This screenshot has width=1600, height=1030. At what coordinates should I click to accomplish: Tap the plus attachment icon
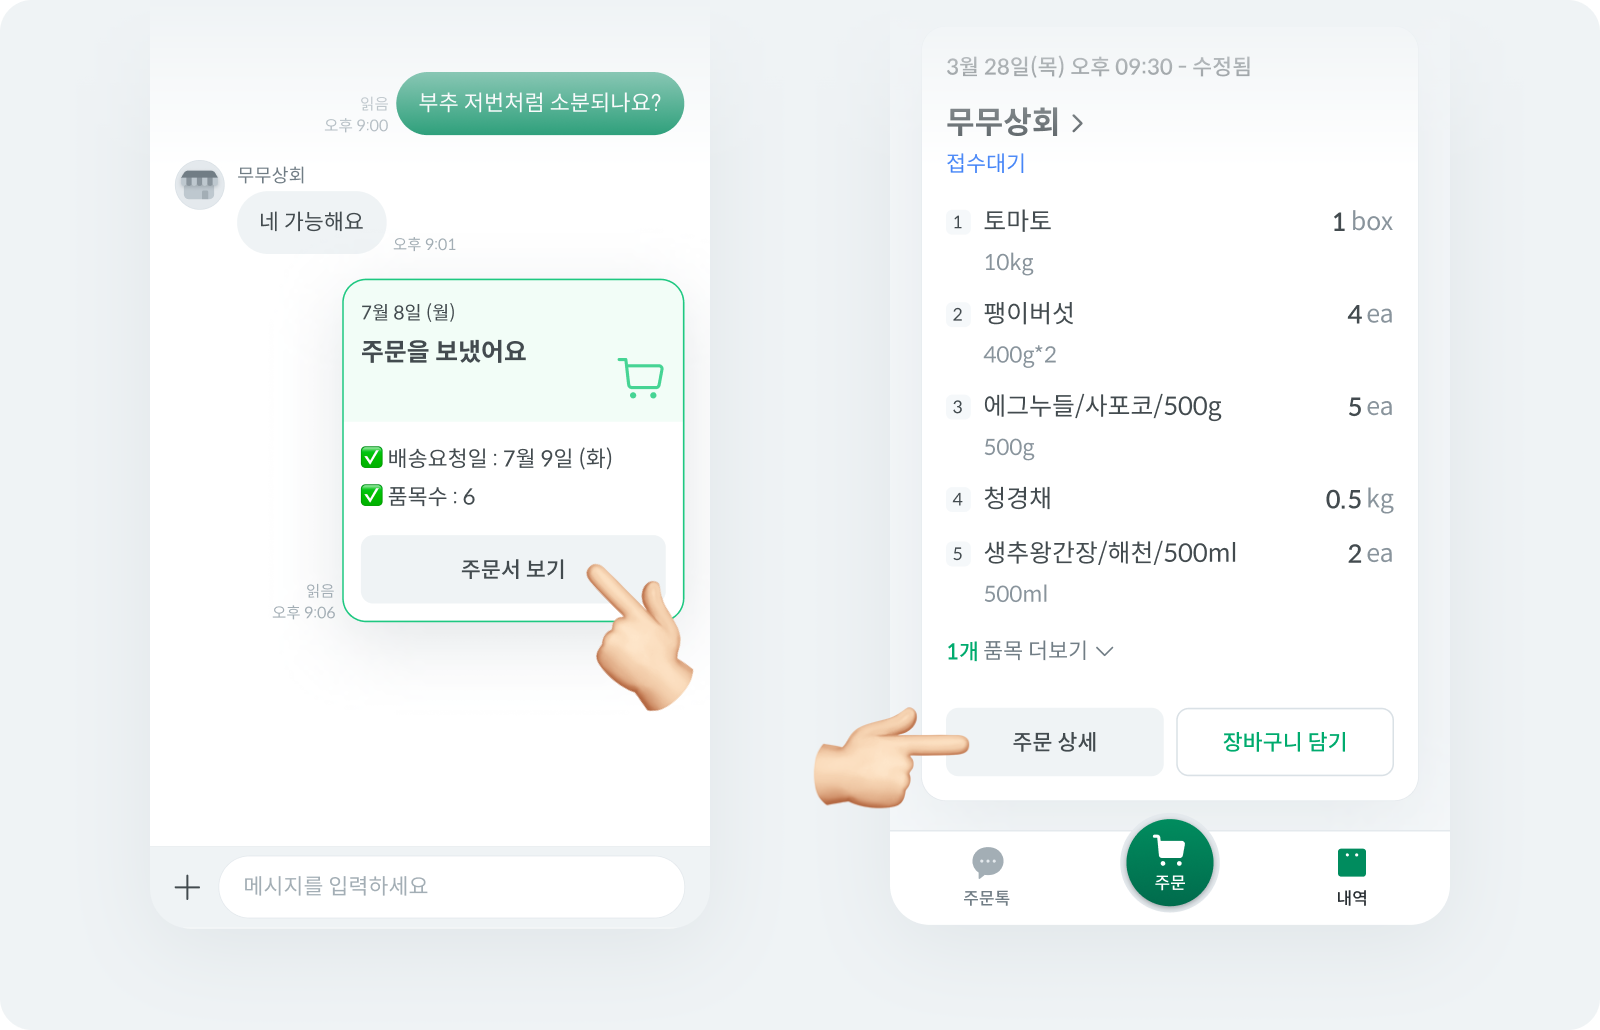pos(187,887)
